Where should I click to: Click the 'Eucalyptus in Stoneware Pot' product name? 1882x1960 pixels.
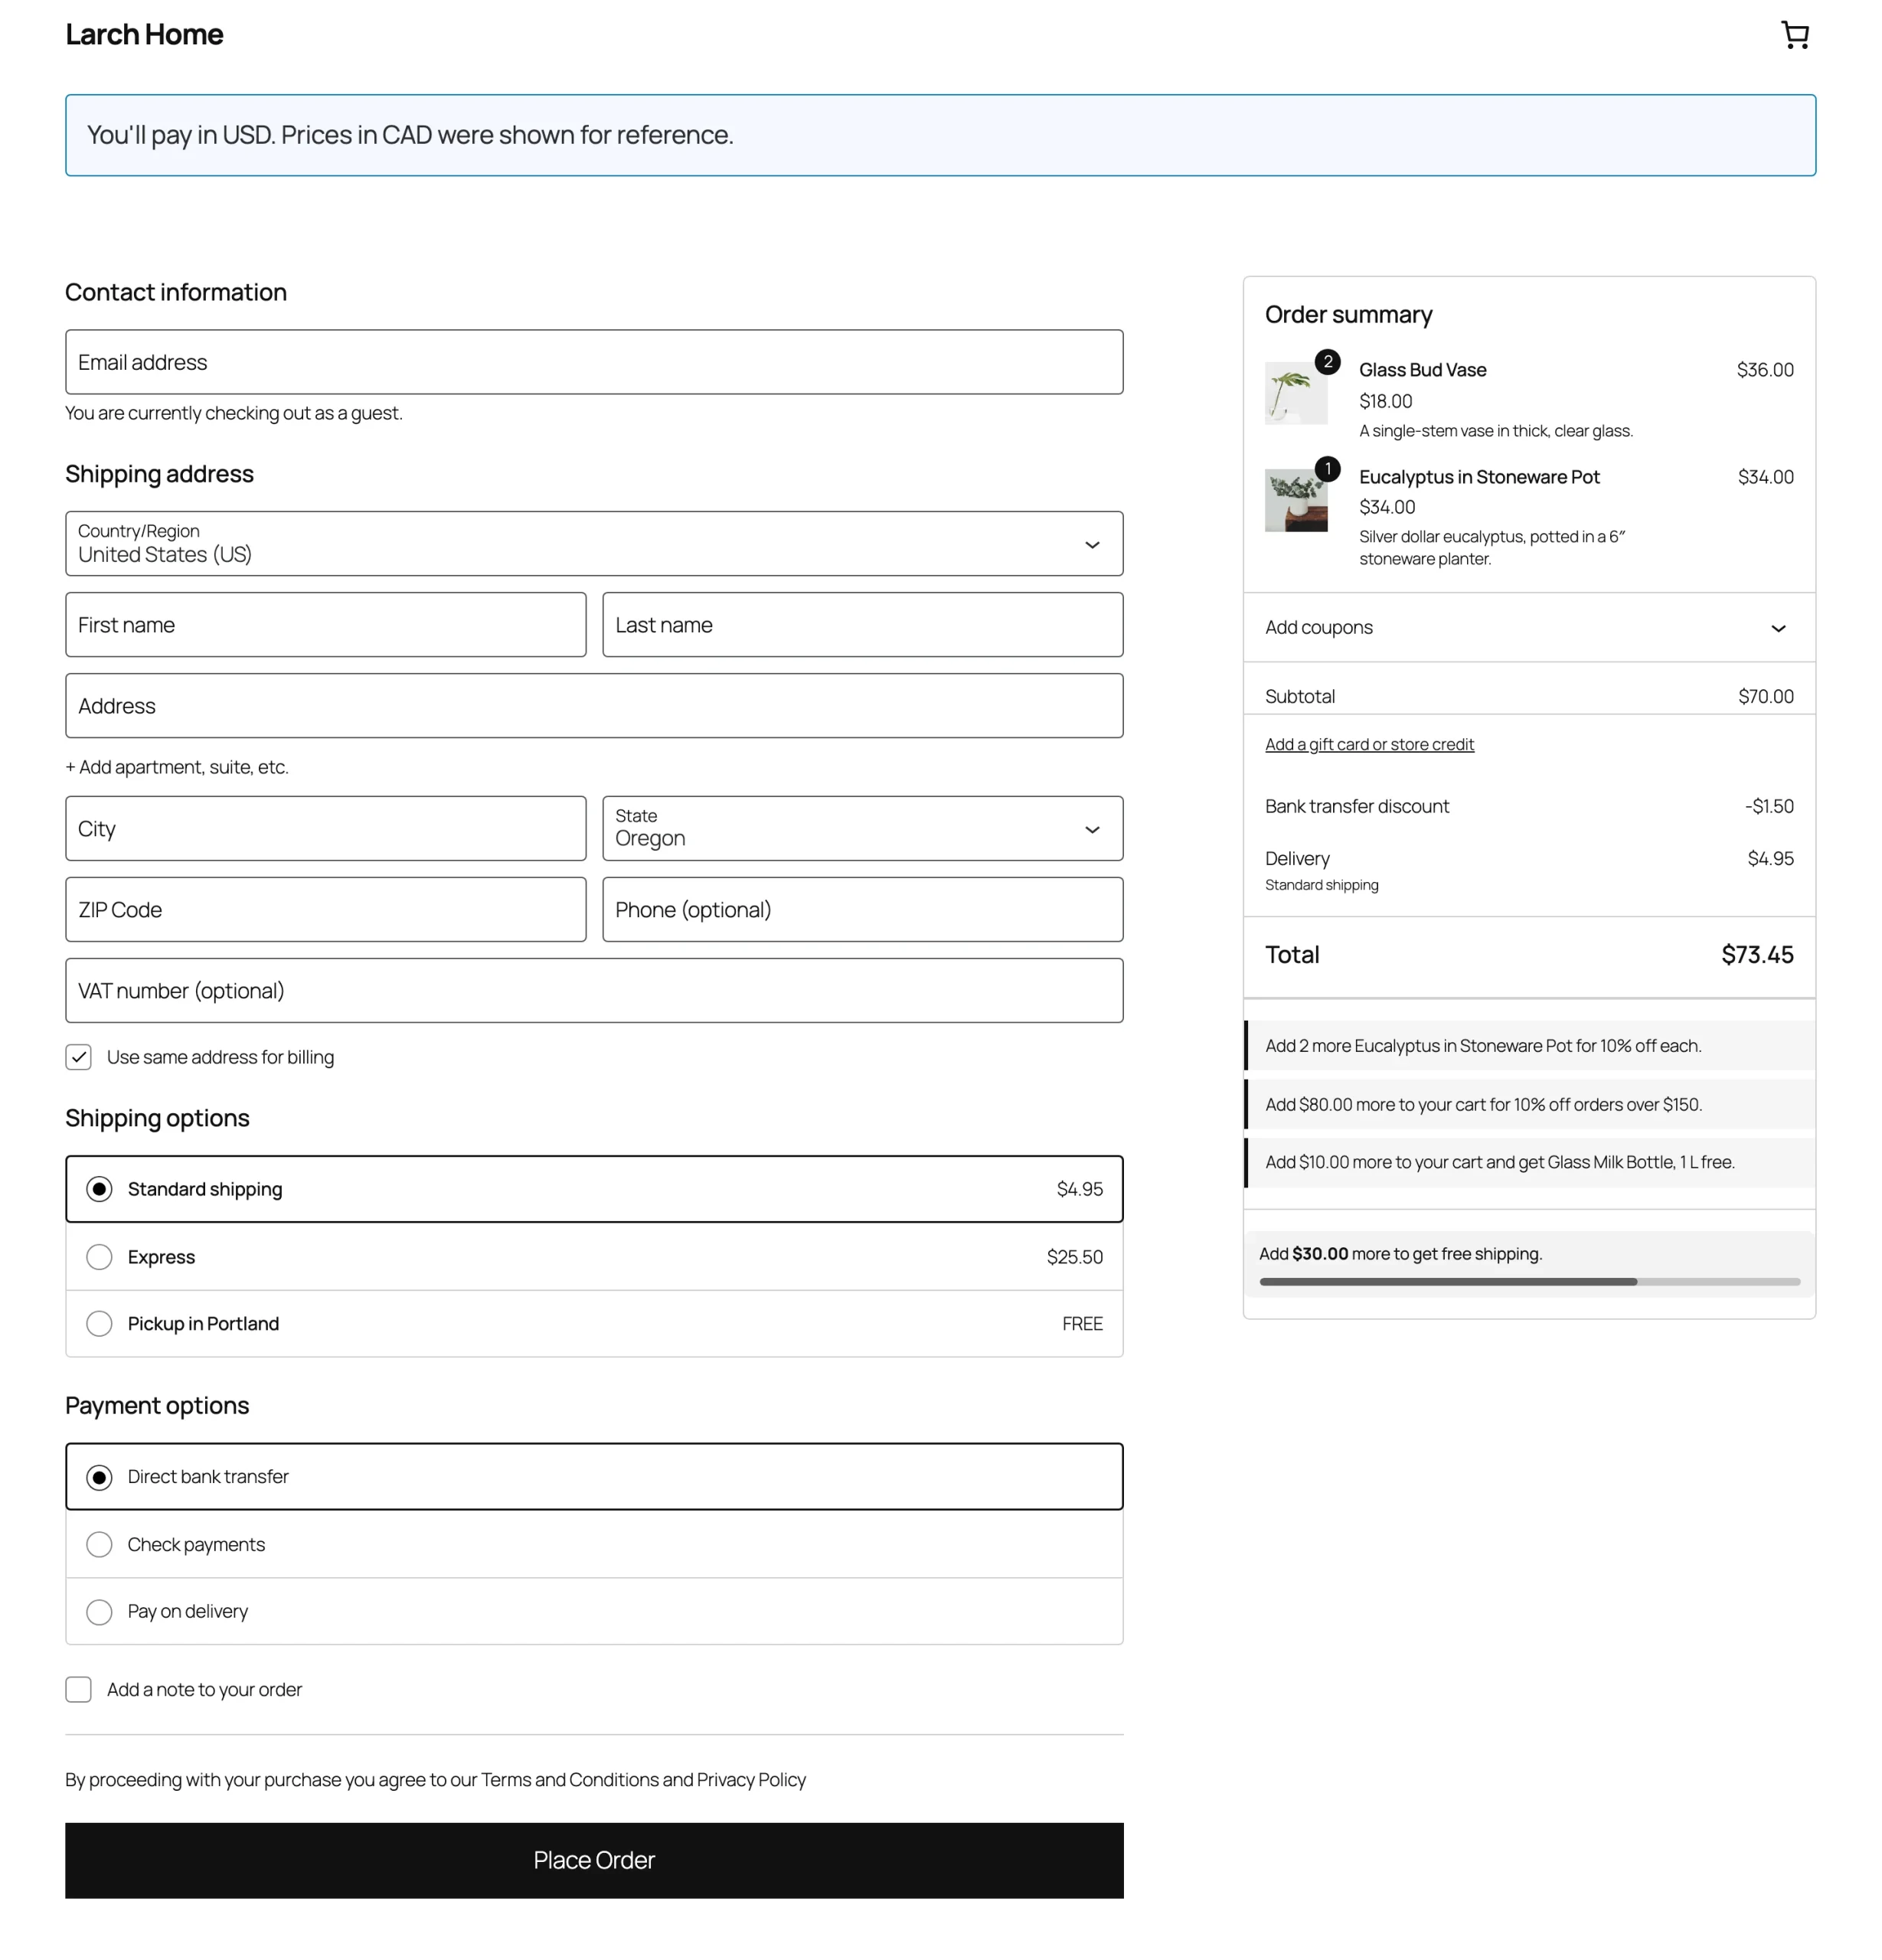click(x=1479, y=477)
